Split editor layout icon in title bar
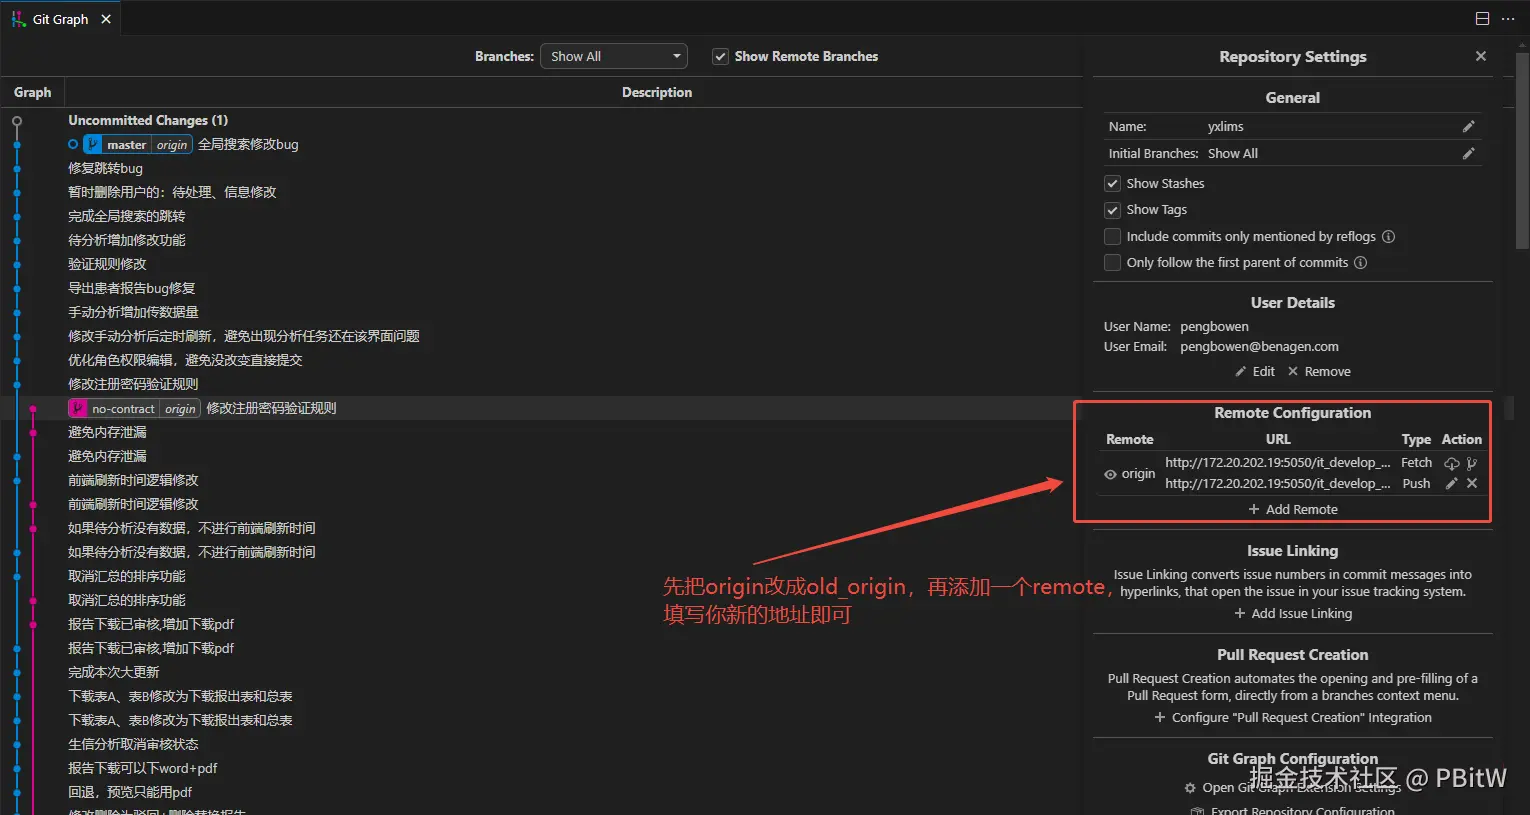Image resolution: width=1530 pixels, height=815 pixels. pyautogui.click(x=1482, y=19)
